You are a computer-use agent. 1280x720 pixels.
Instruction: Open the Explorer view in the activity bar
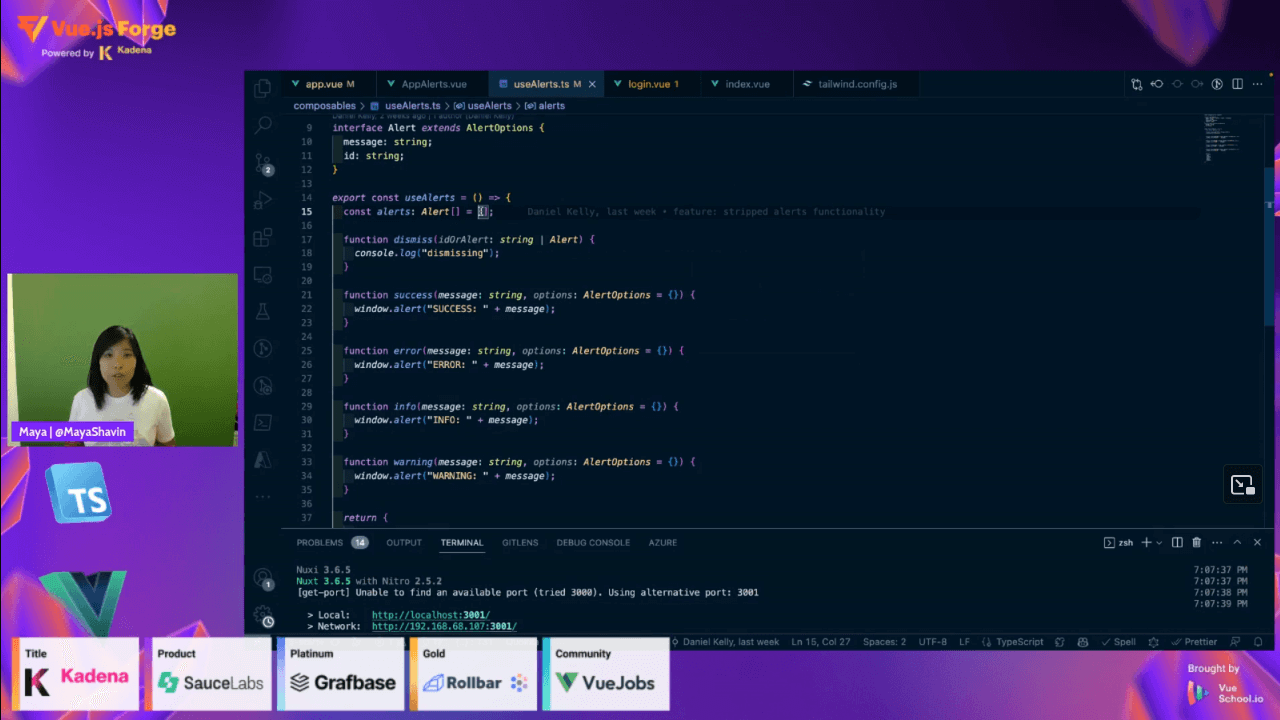tap(263, 88)
